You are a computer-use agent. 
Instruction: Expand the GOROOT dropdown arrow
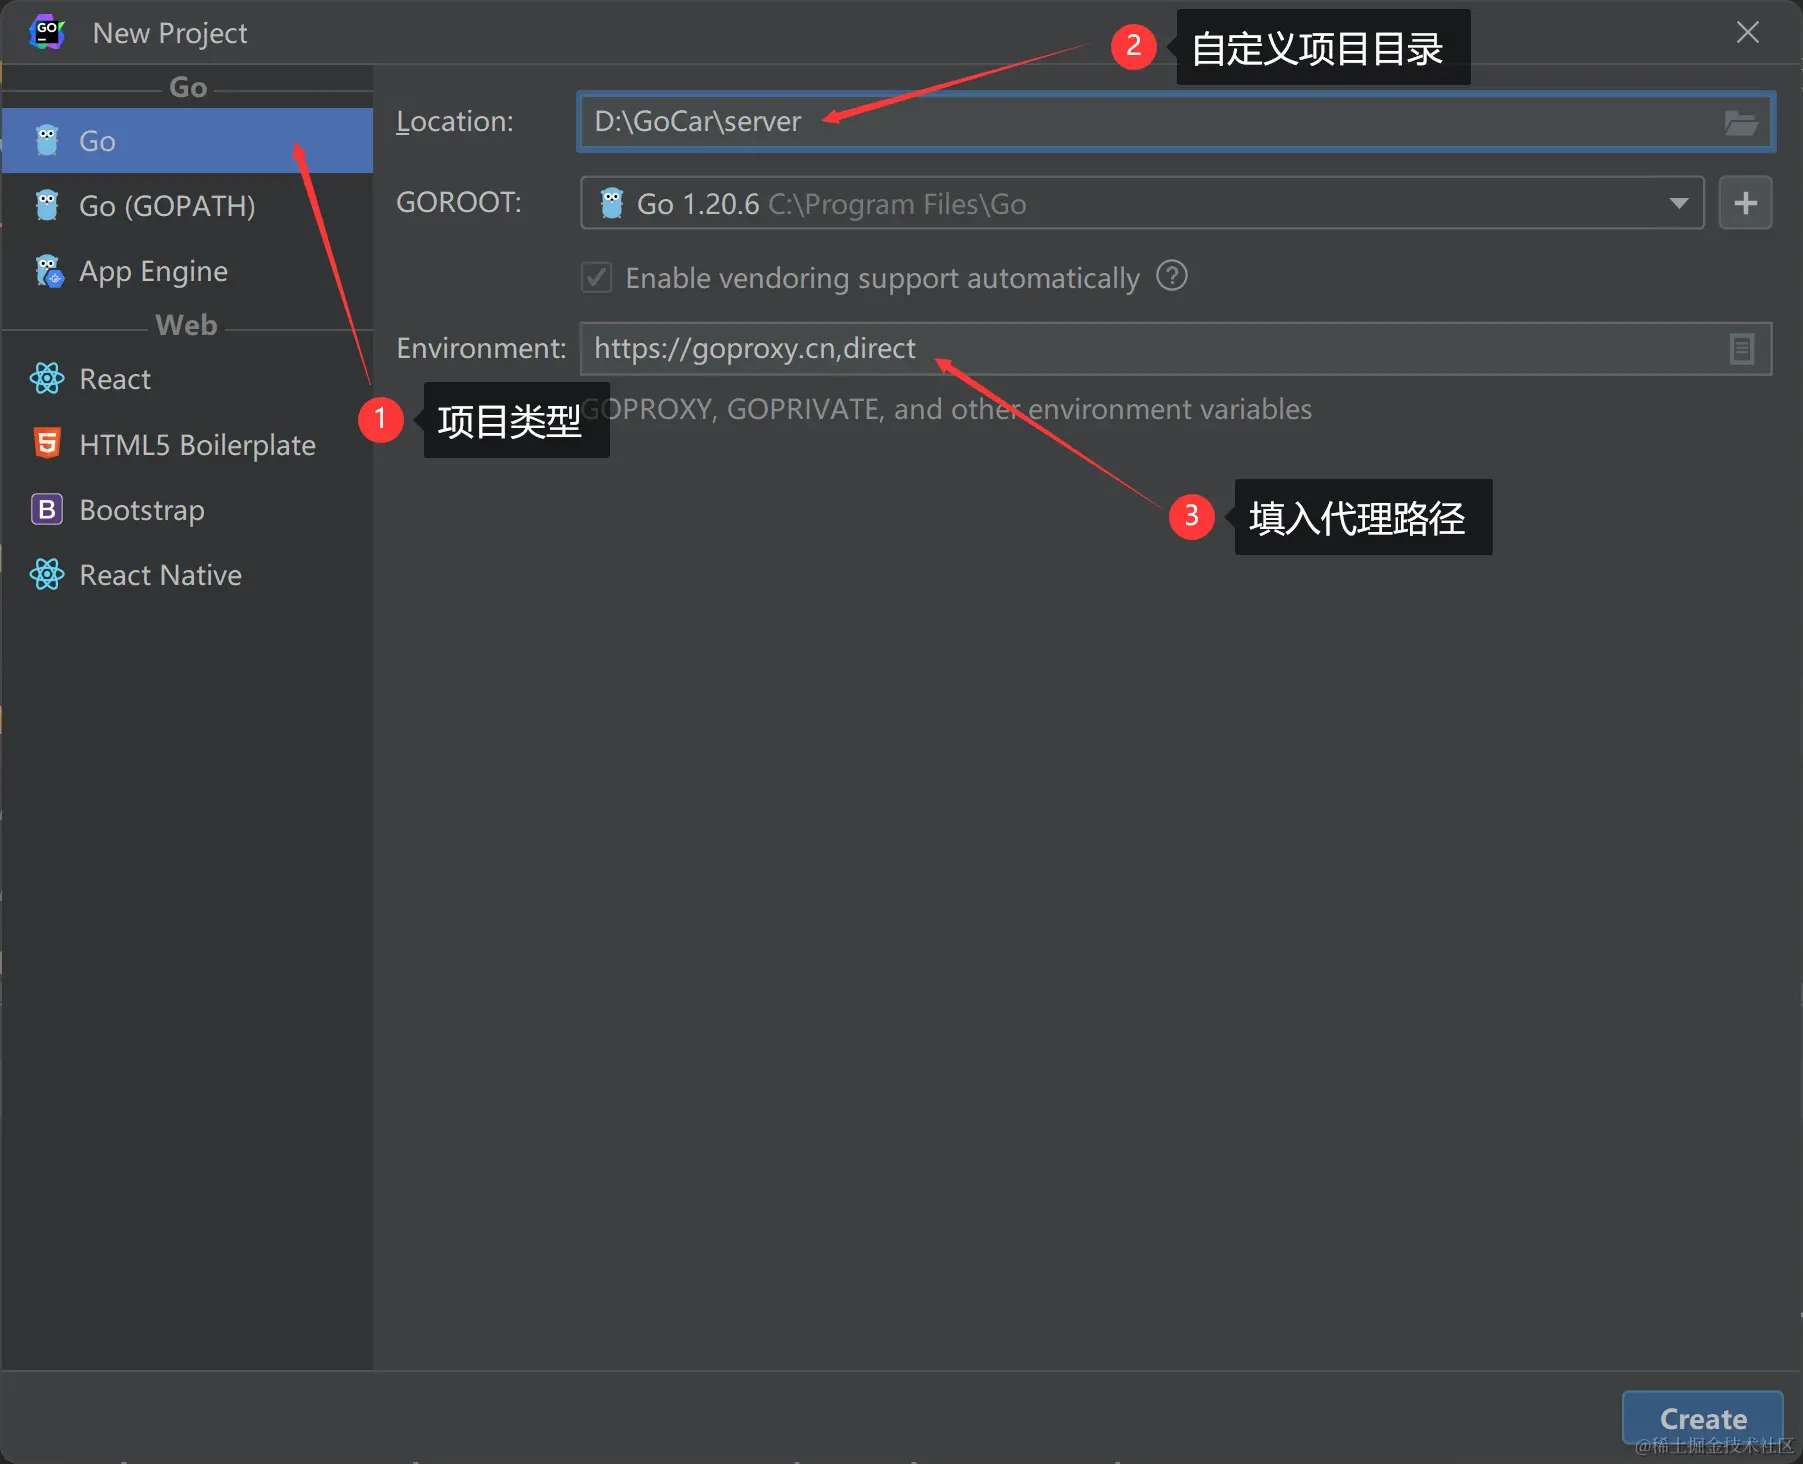pos(1679,203)
